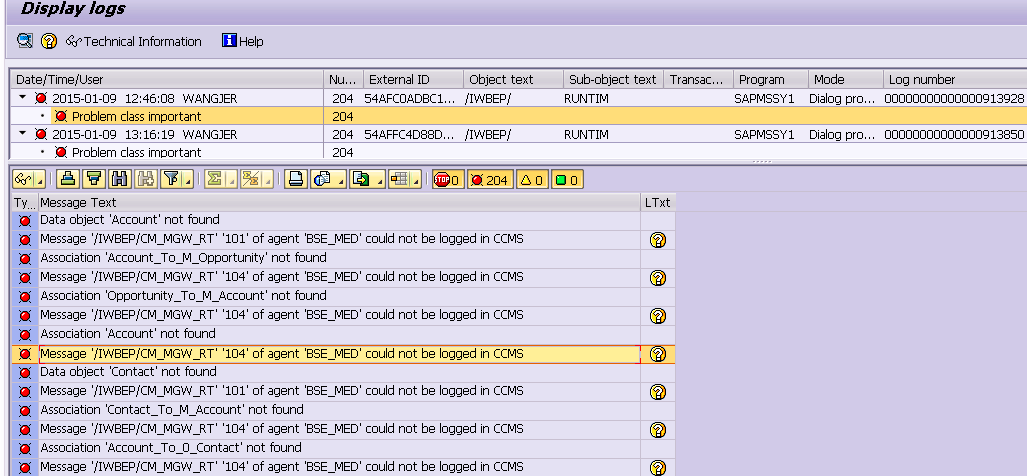Toggle the Stop messages filter showing 0

[x=447, y=179]
